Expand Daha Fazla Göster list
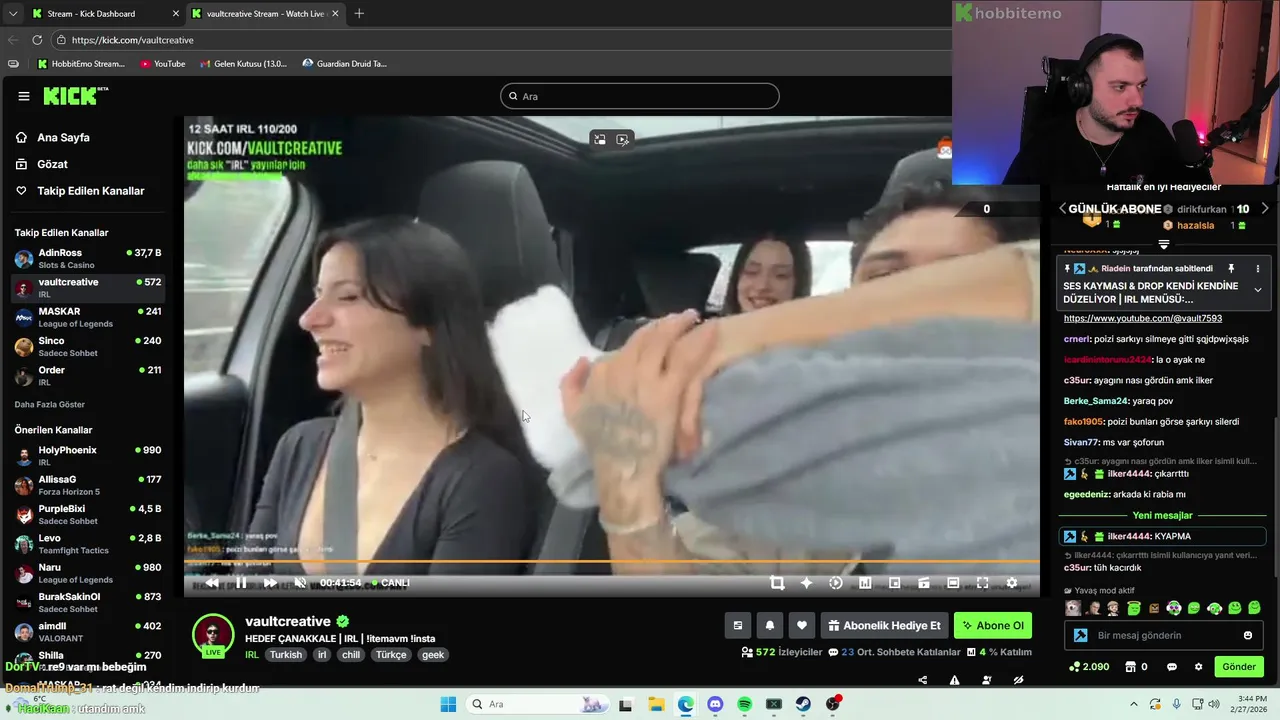The width and height of the screenshot is (1280, 720). click(50, 405)
